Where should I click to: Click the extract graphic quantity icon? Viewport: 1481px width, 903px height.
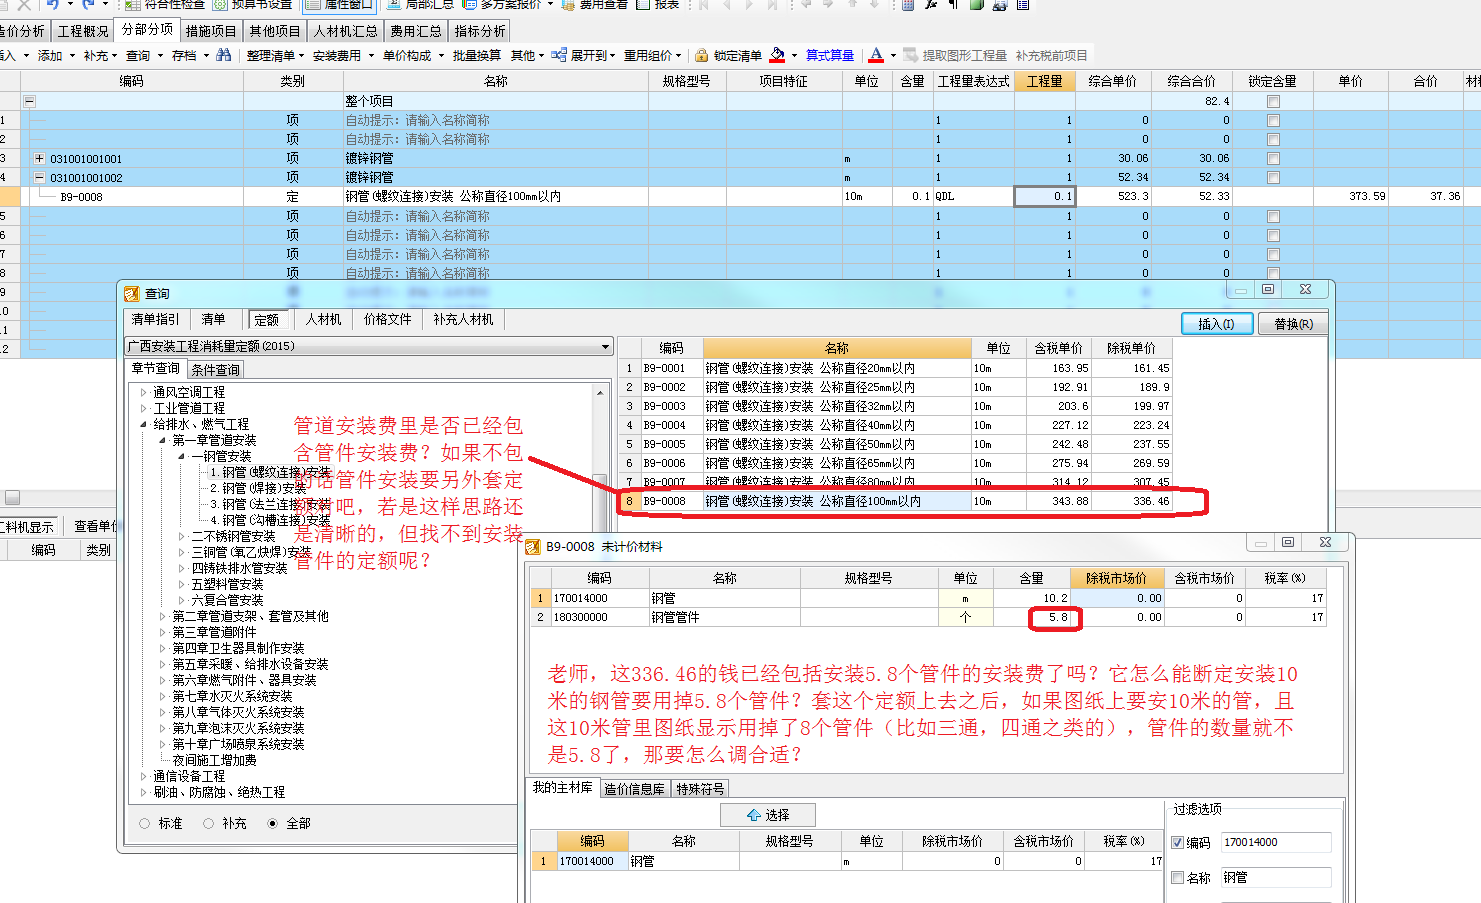click(x=910, y=55)
